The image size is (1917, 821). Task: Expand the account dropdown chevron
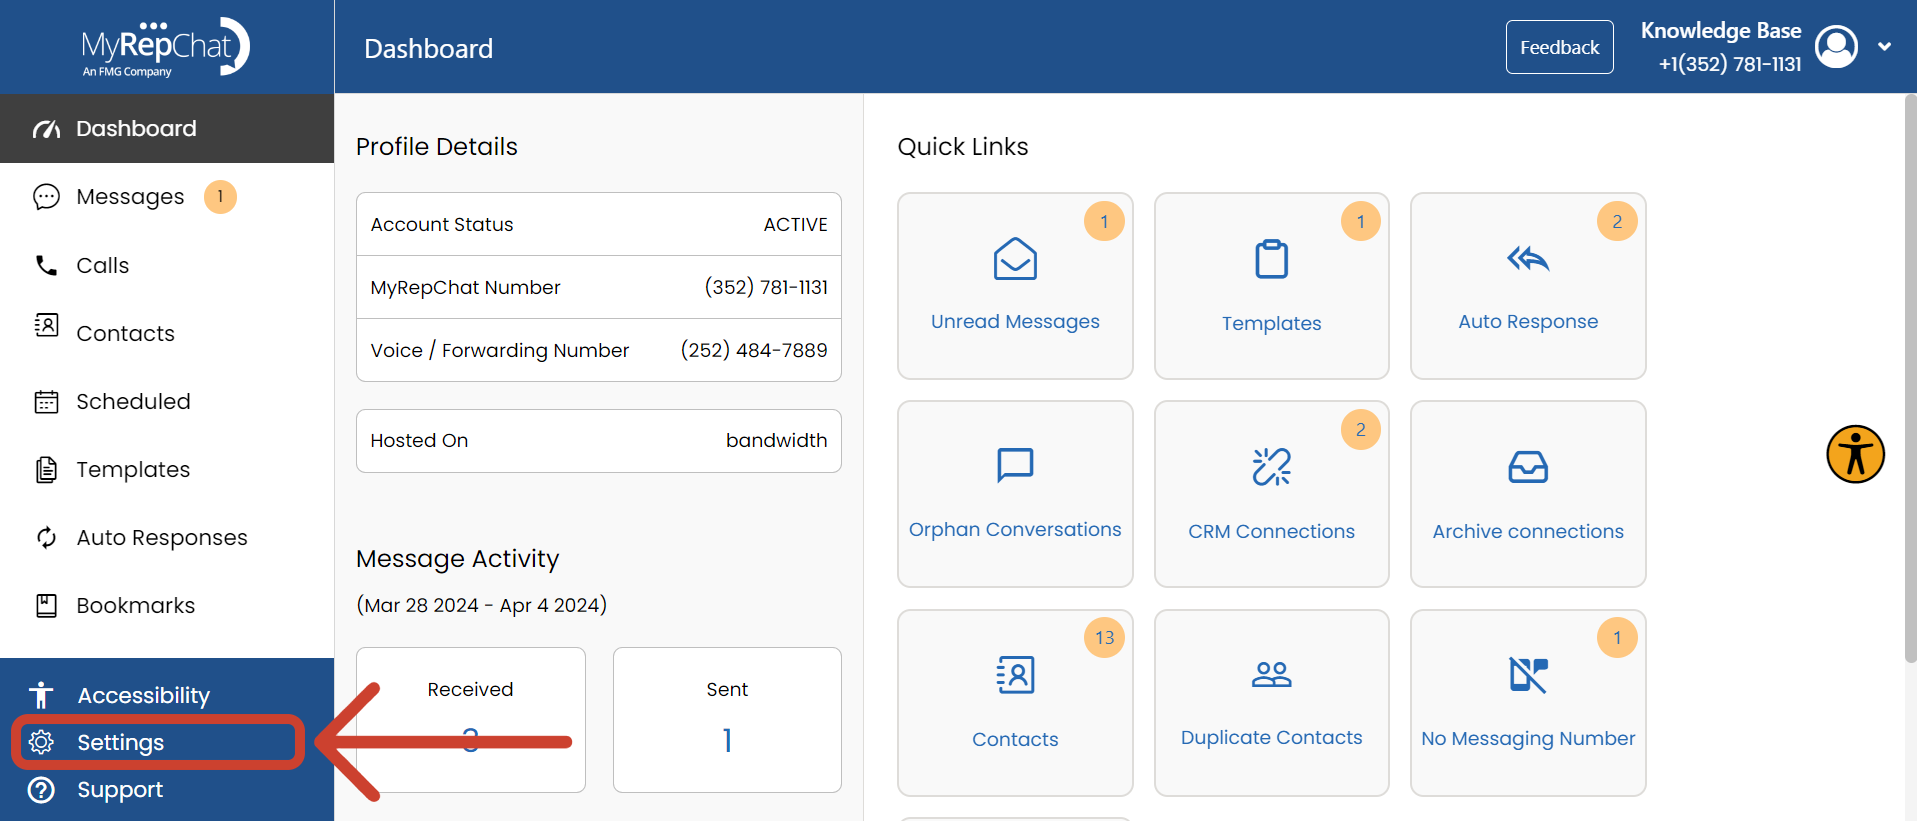(x=1884, y=47)
